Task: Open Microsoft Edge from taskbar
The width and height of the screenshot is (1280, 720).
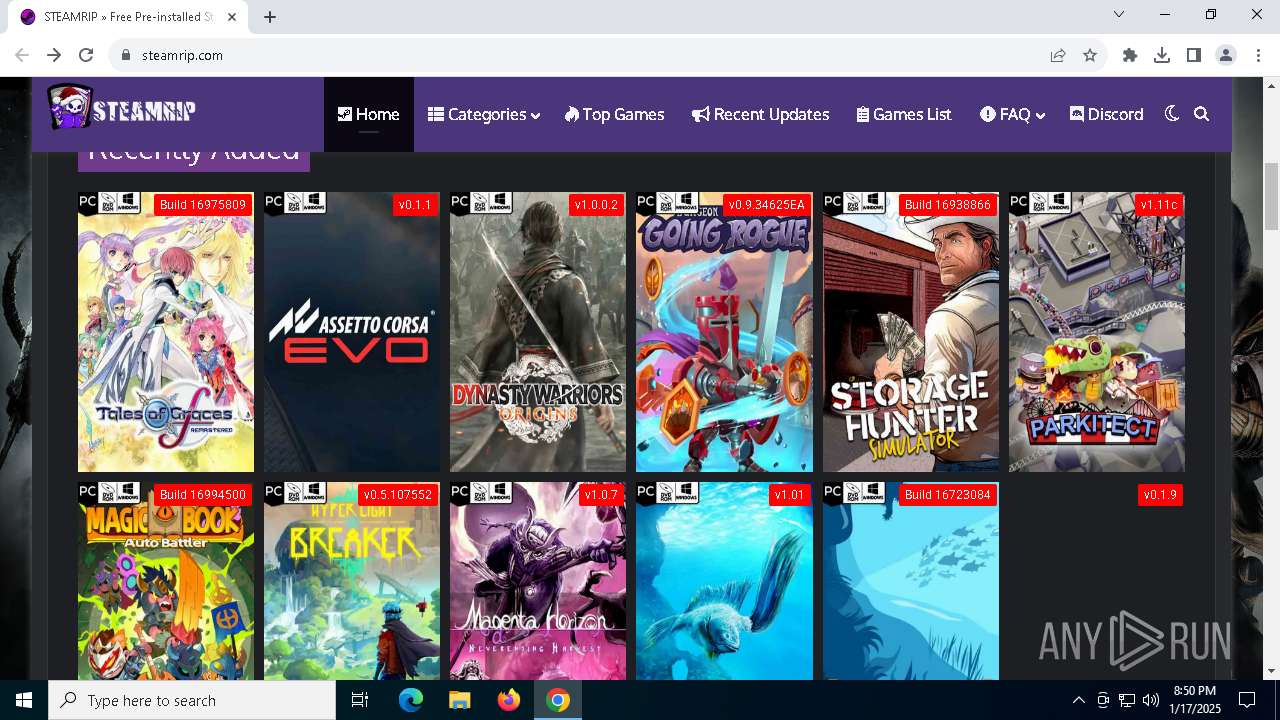Action: [411, 700]
